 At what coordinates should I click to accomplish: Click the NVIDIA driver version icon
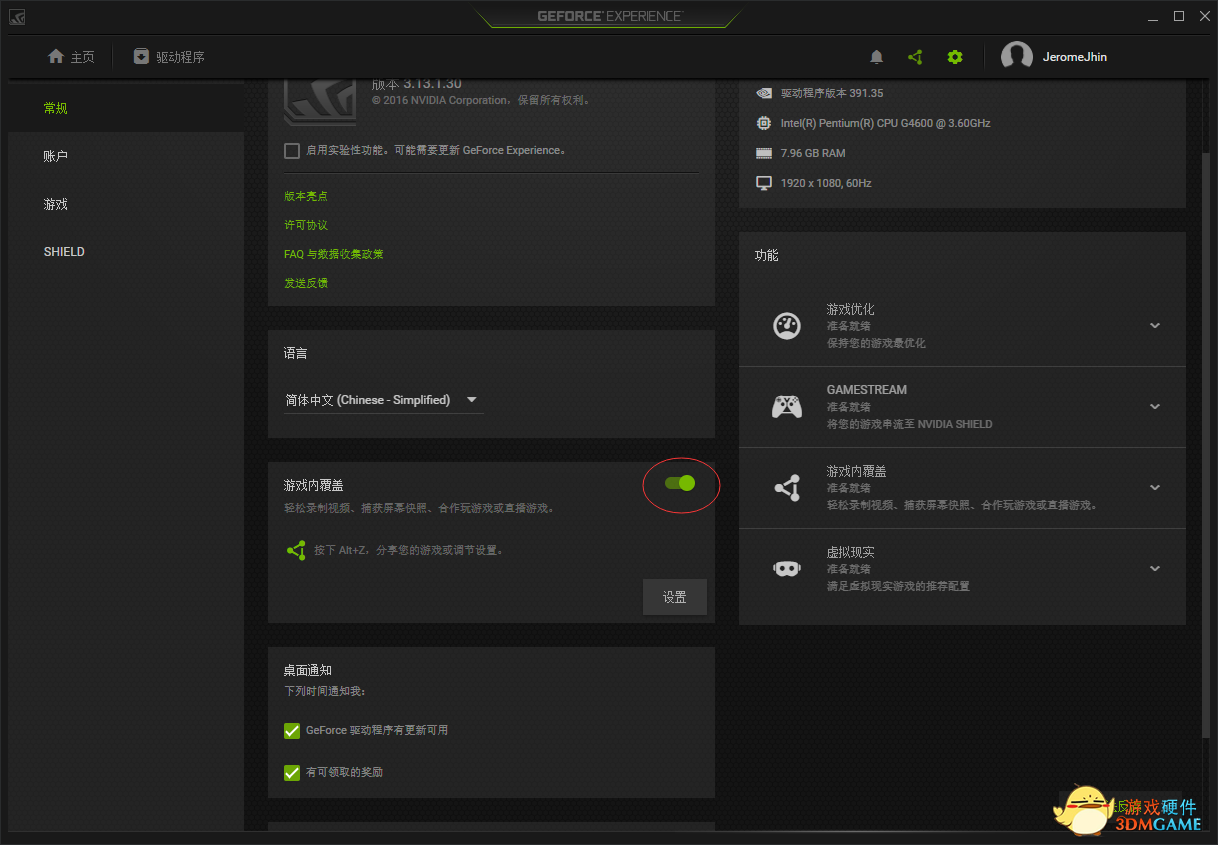[x=764, y=93]
